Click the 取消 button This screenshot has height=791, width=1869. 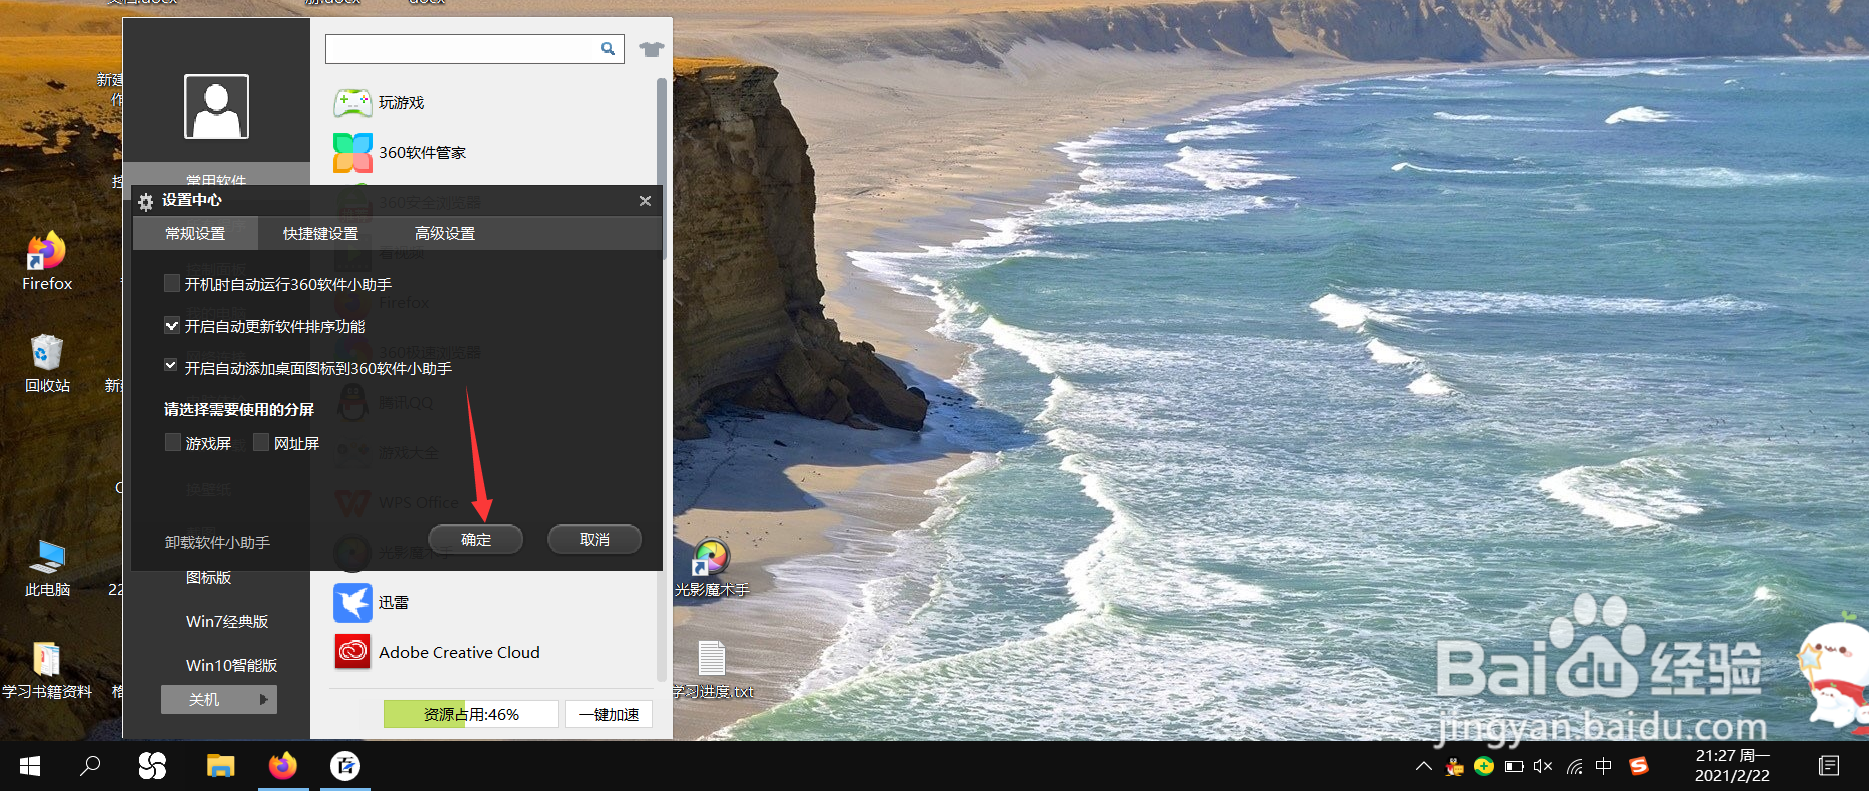(x=595, y=539)
